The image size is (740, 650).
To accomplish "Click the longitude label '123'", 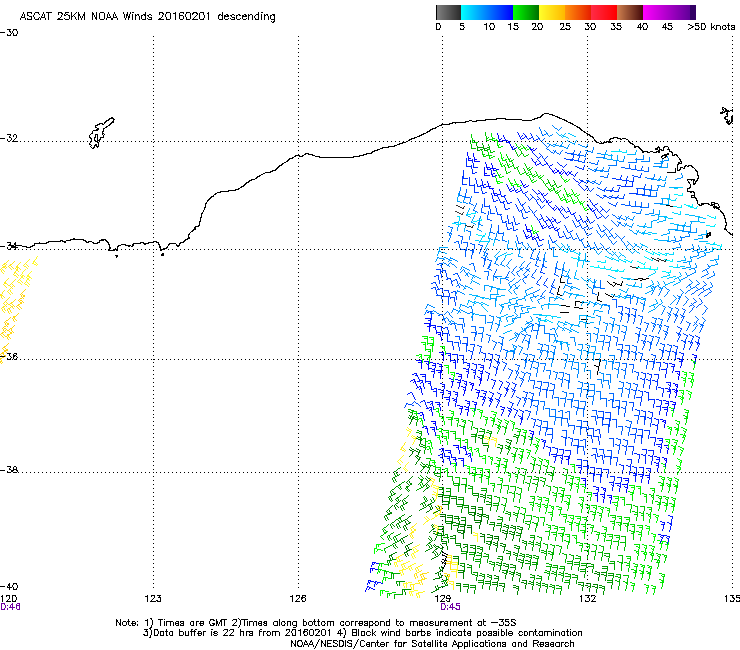I will (153, 599).
